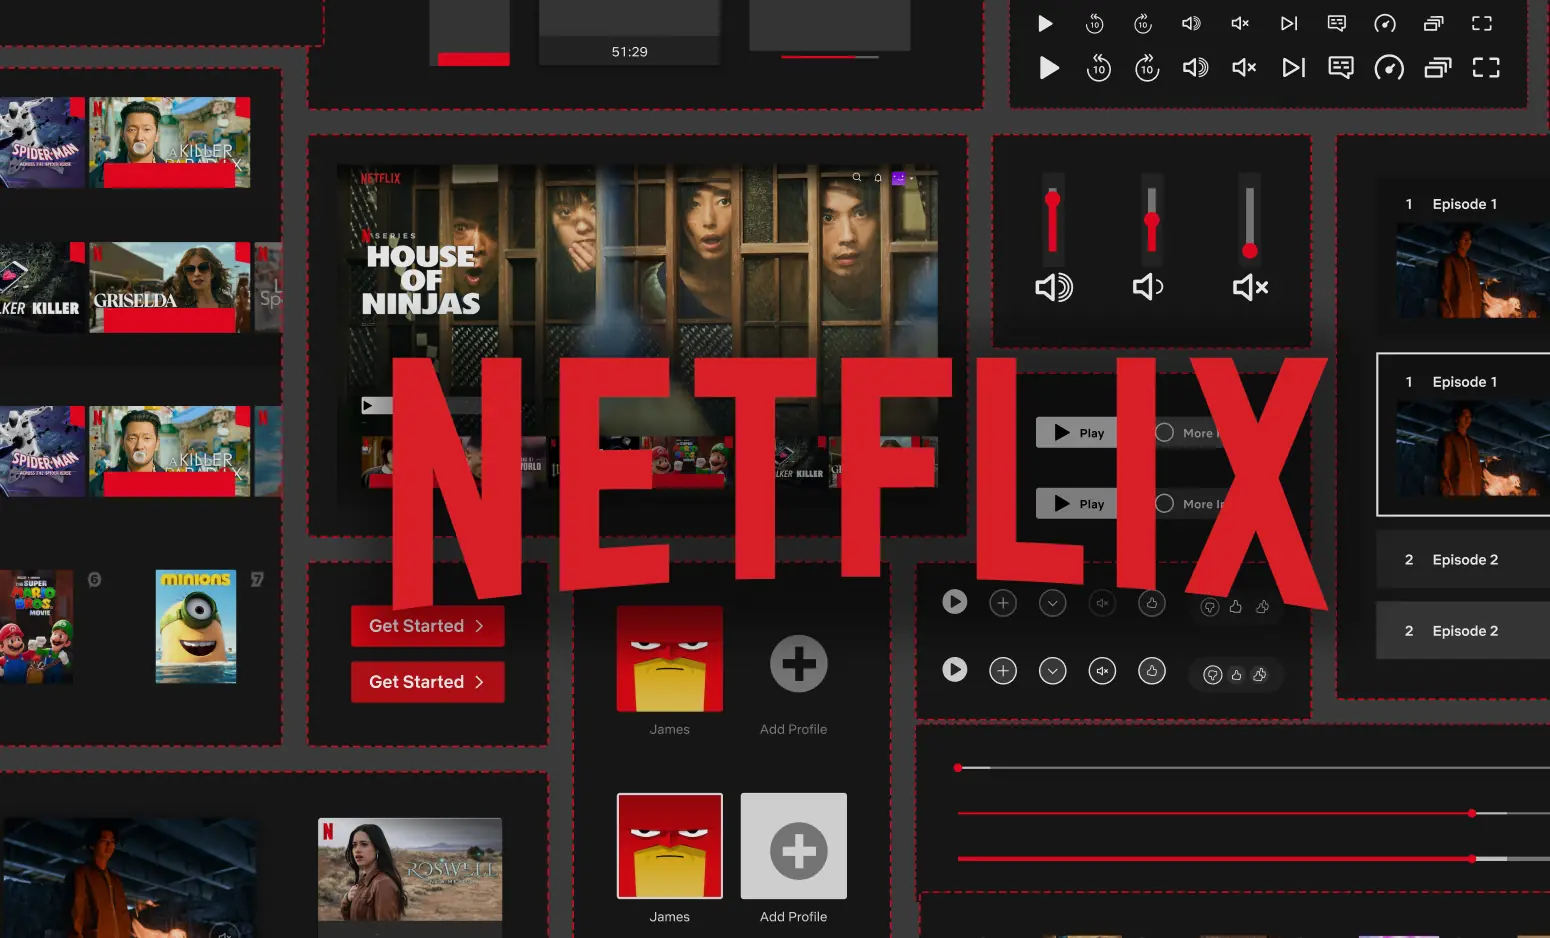Click the round Add Profile plus with the dim label

pyautogui.click(x=799, y=664)
